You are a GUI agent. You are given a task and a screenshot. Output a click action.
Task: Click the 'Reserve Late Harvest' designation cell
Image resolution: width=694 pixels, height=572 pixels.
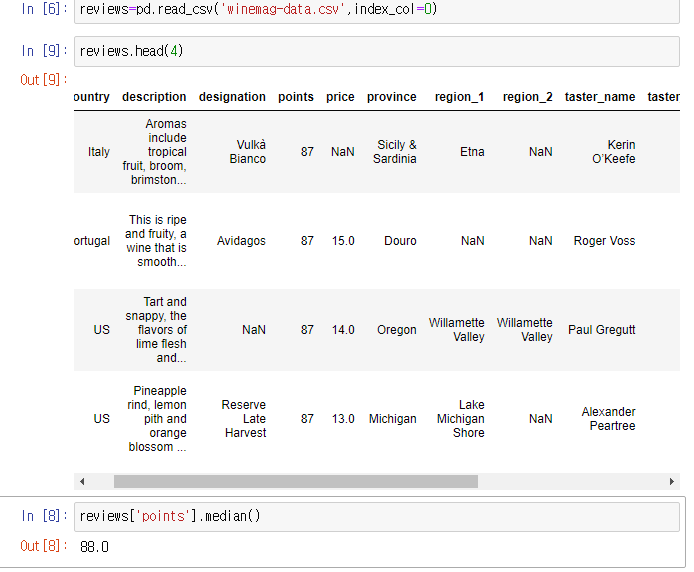pyautogui.click(x=244, y=419)
